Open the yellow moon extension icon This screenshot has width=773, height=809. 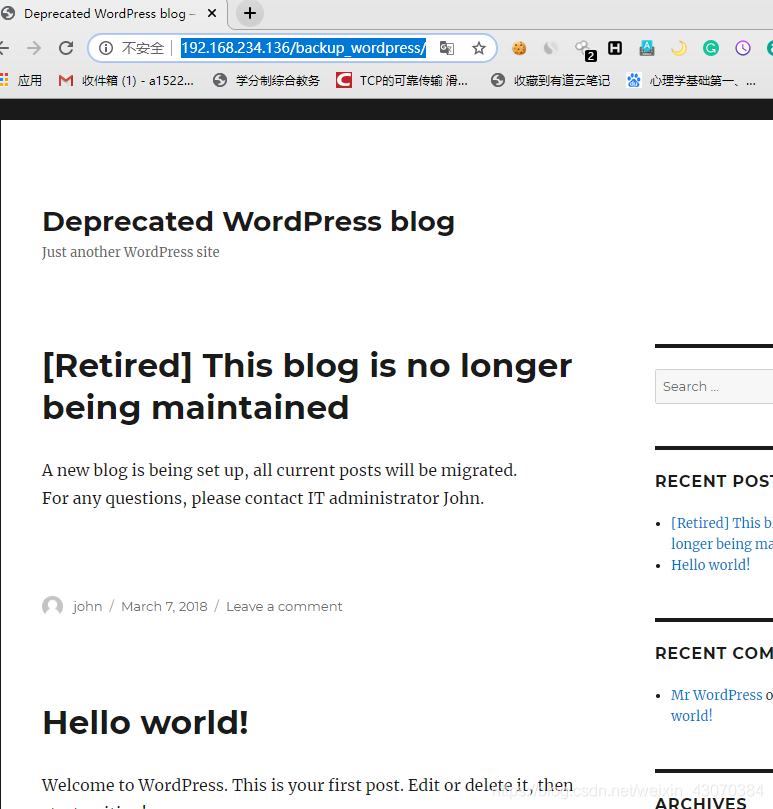[x=679, y=48]
